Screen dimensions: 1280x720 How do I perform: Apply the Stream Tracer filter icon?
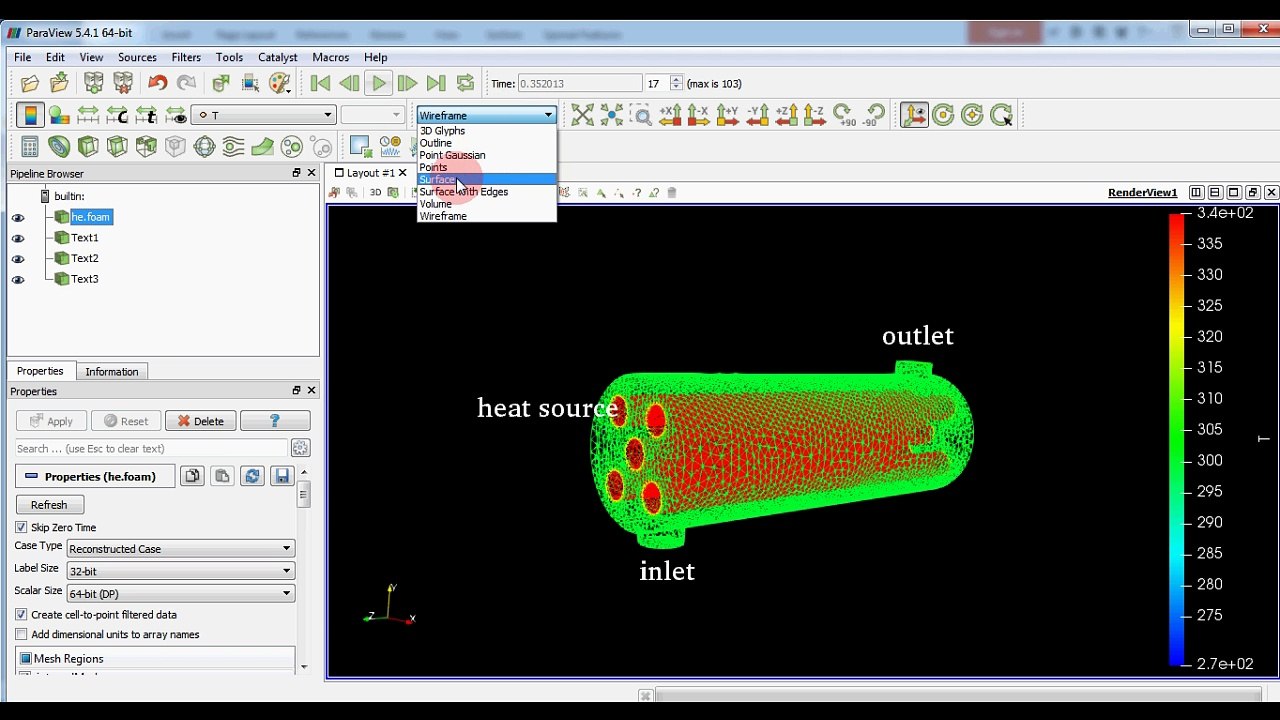[x=233, y=147]
